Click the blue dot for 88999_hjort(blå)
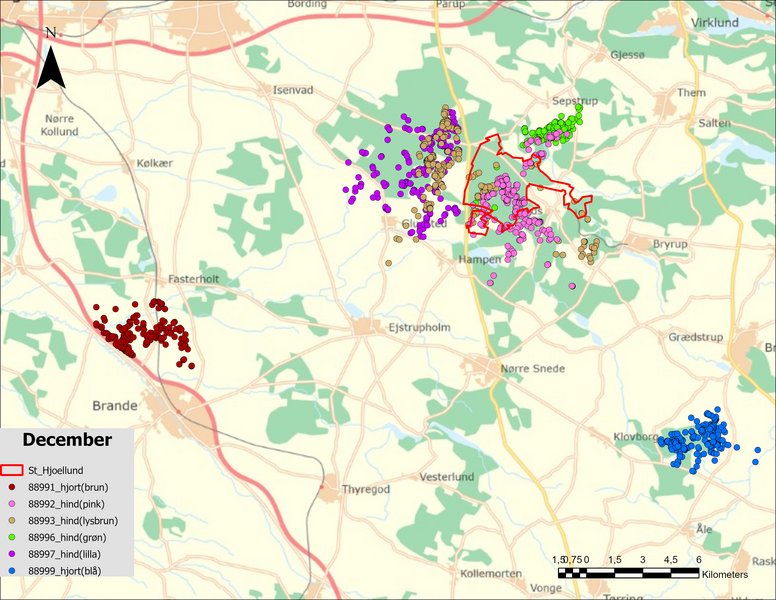 pyautogui.click(x=12, y=570)
